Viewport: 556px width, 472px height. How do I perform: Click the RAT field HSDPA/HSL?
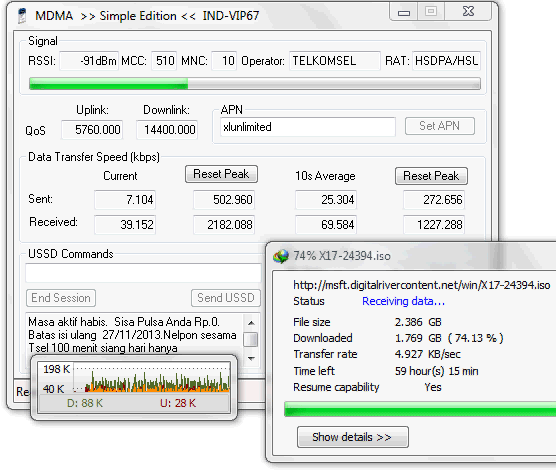(446, 61)
